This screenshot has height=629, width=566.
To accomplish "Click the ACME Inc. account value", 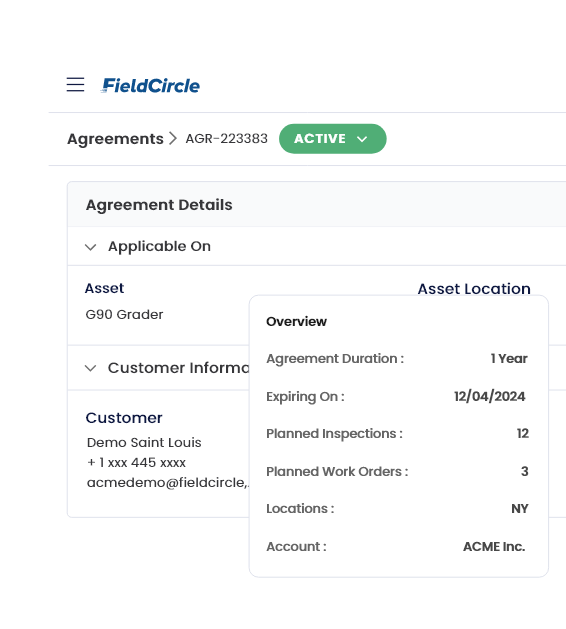I will (x=494, y=546).
